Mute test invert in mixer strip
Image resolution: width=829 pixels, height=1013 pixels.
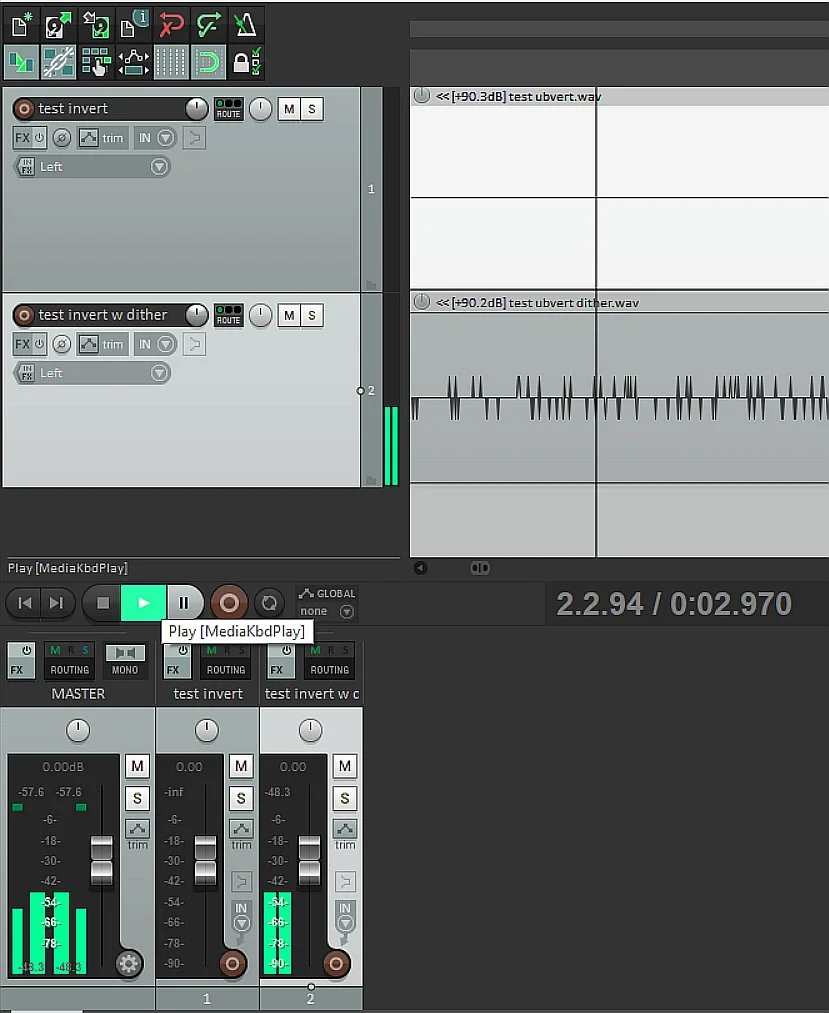pyautogui.click(x=241, y=766)
